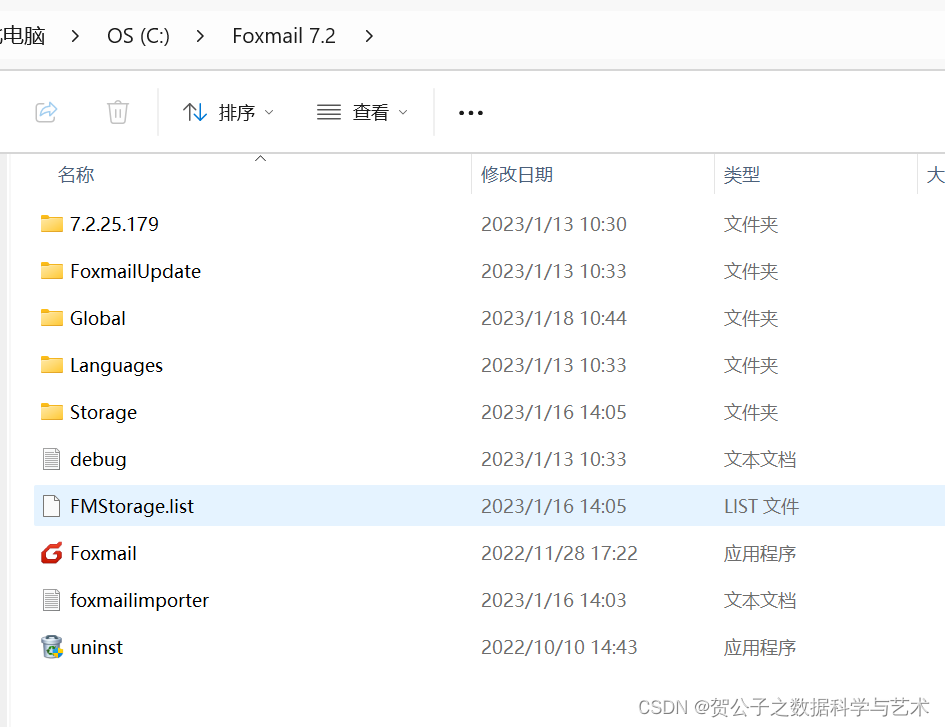
Task: Select the Foxmail application name
Action: pyautogui.click(x=103, y=553)
